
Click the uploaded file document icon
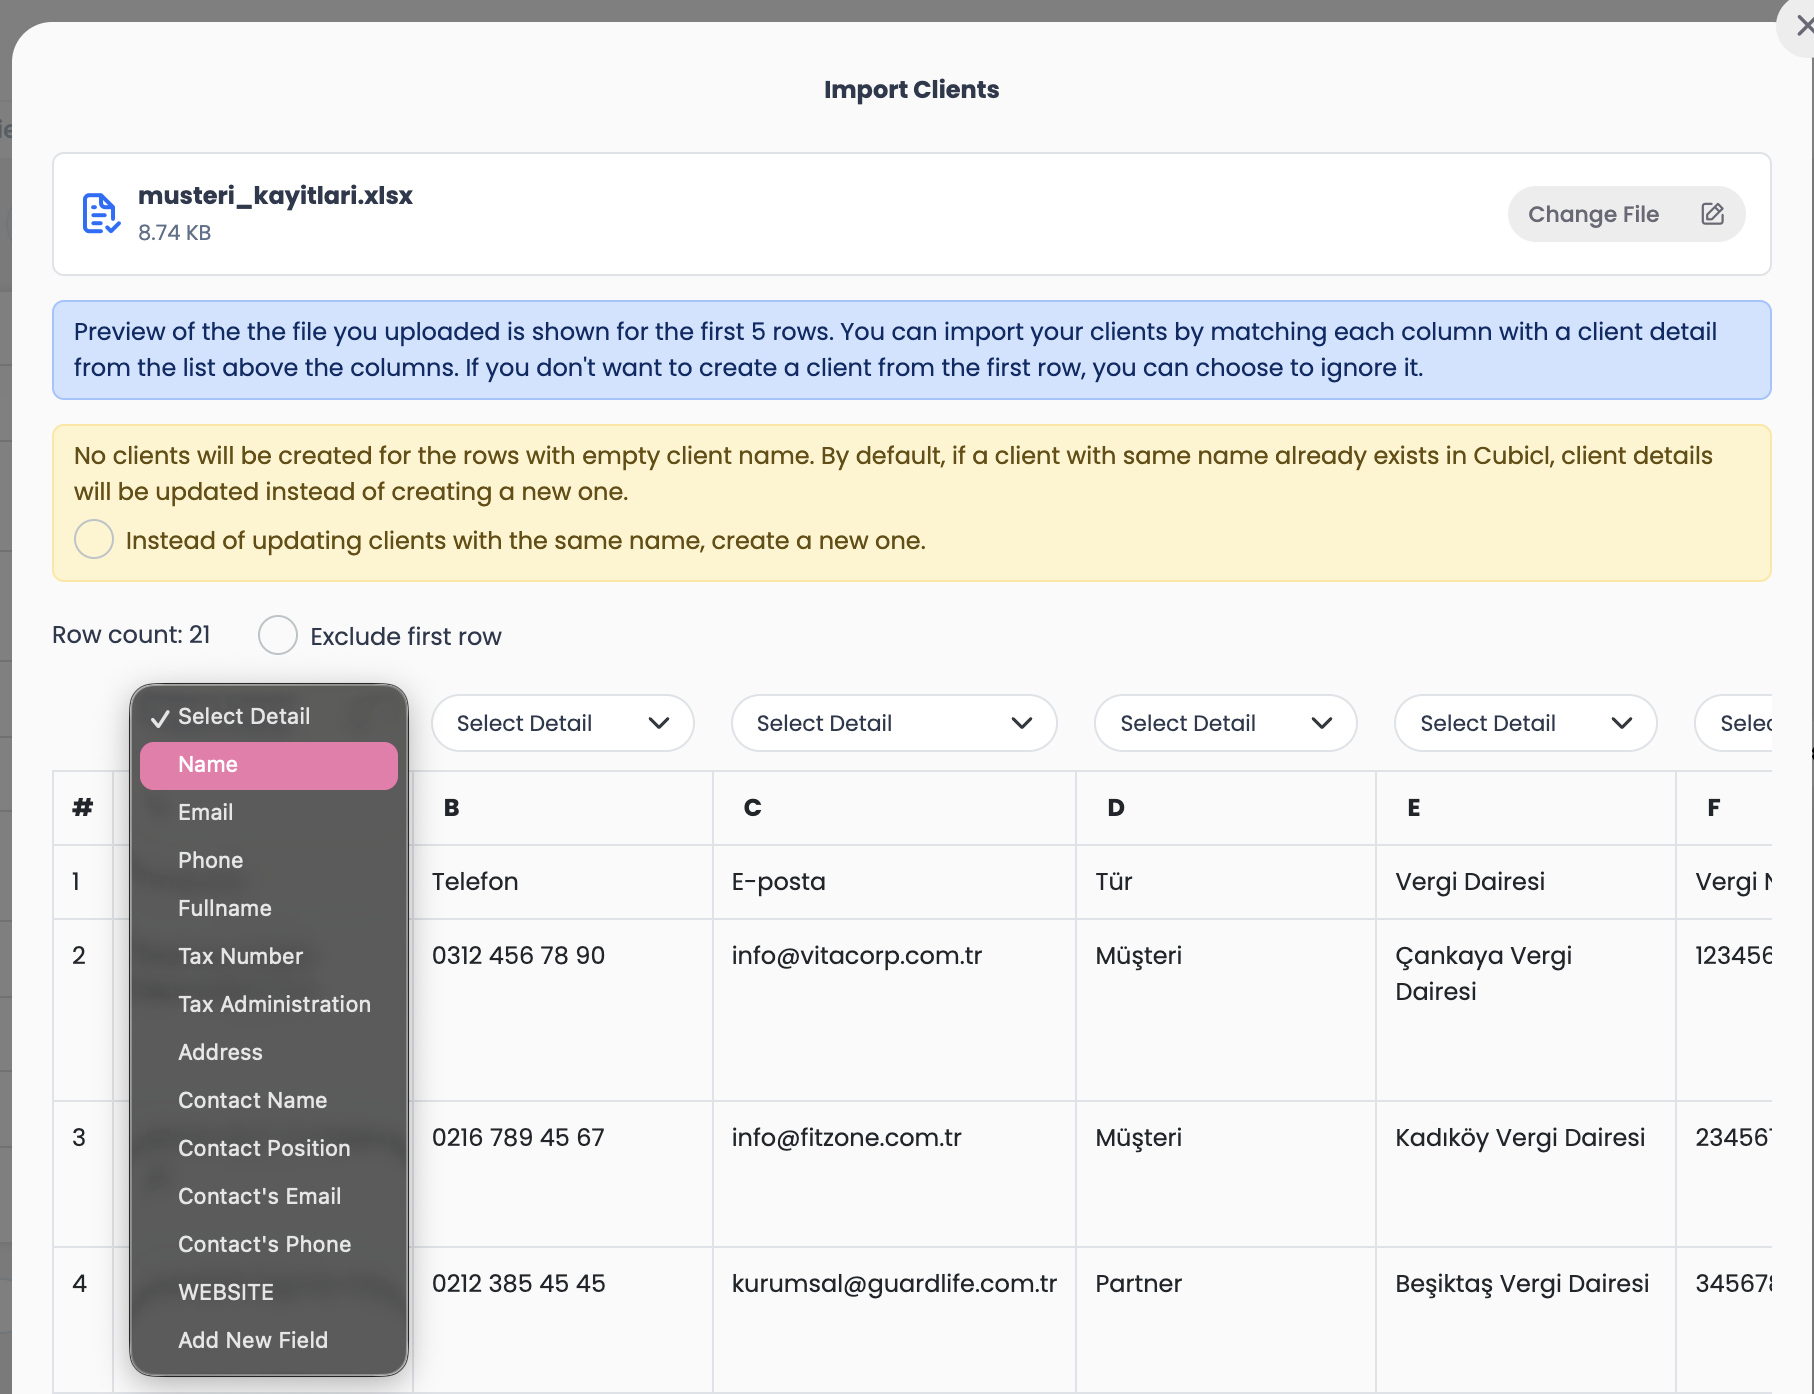tap(100, 214)
